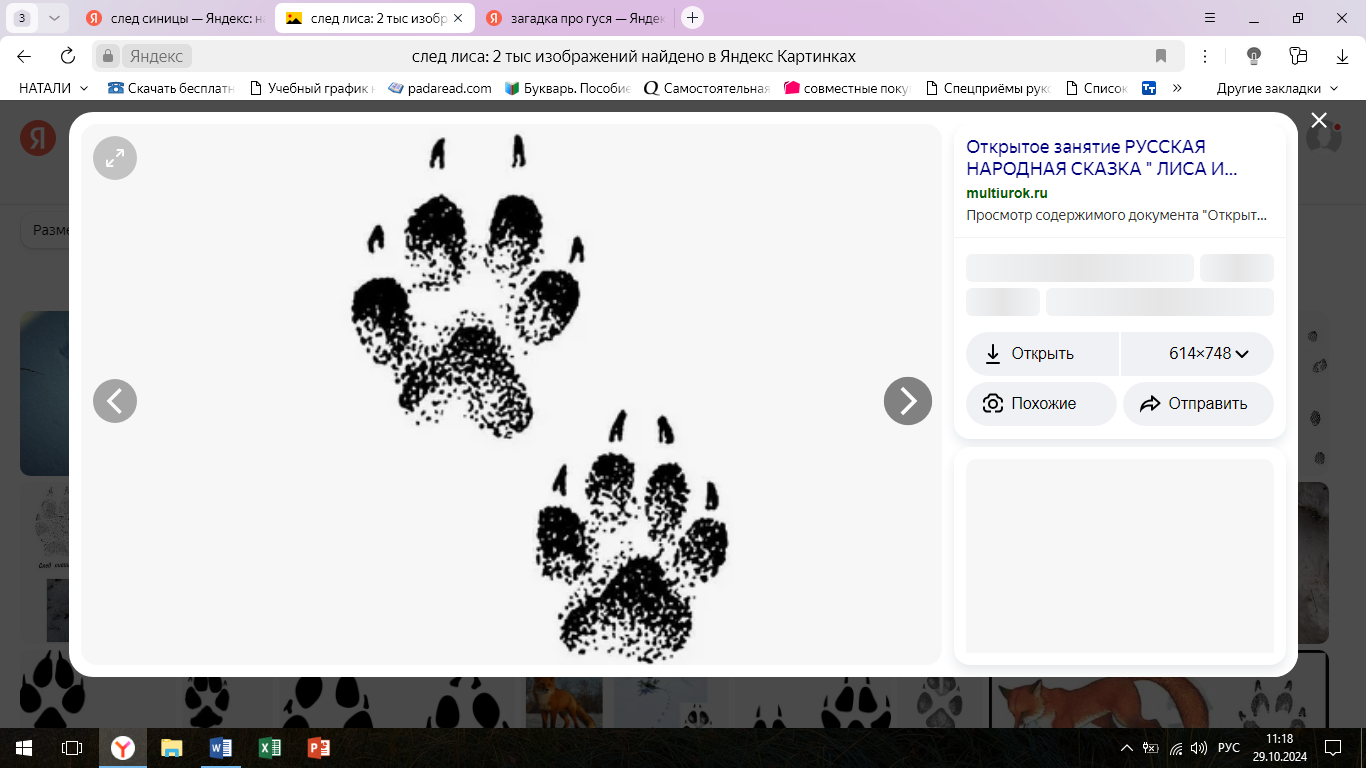
Task: Launch Word from the taskbar
Action: click(221, 748)
